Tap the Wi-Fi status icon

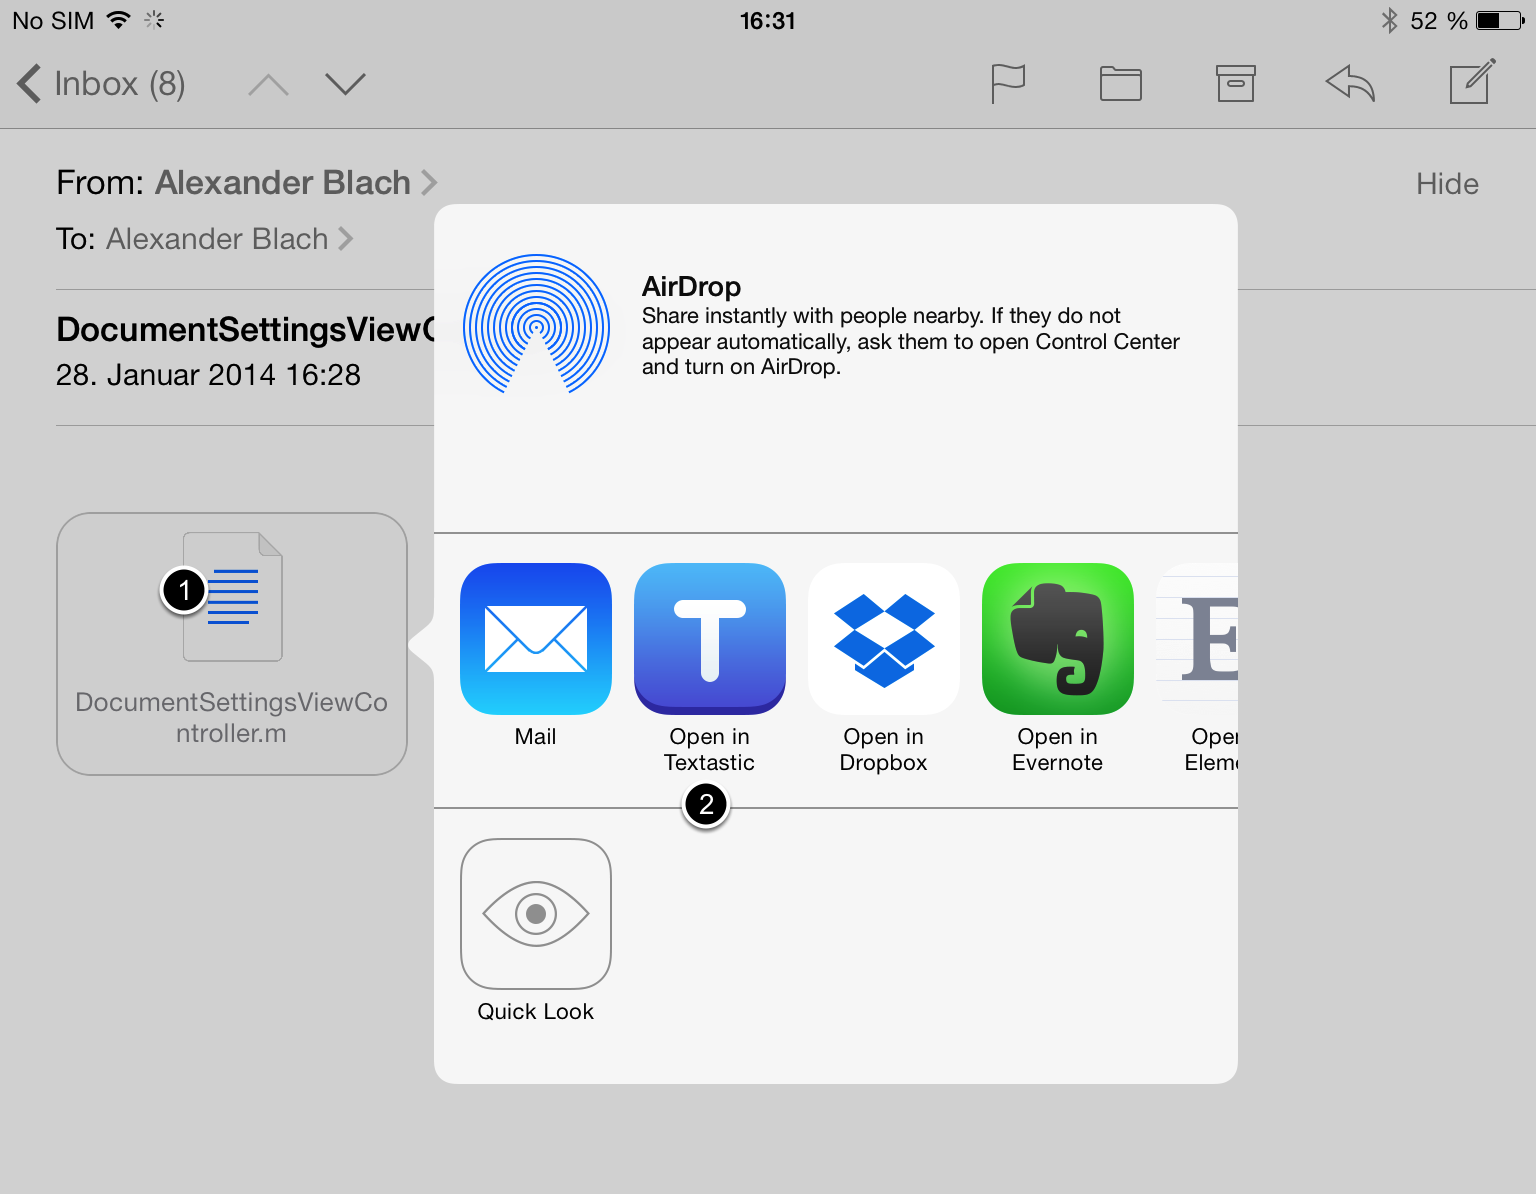tap(118, 20)
